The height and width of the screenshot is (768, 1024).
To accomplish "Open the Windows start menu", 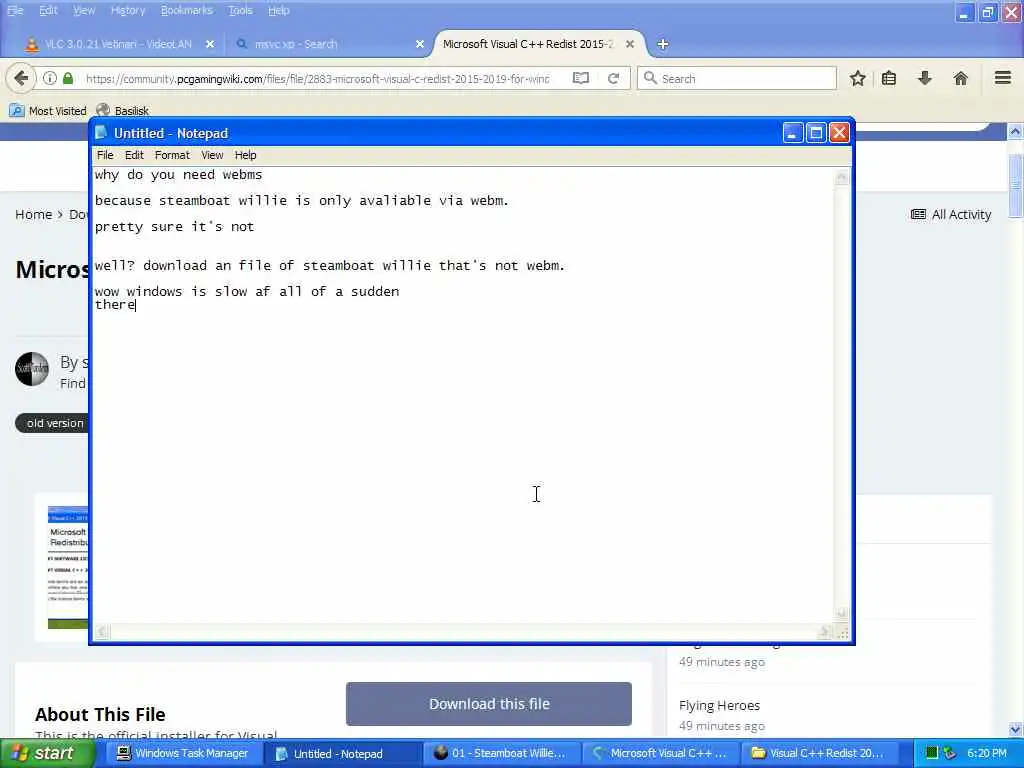I will pos(48,753).
